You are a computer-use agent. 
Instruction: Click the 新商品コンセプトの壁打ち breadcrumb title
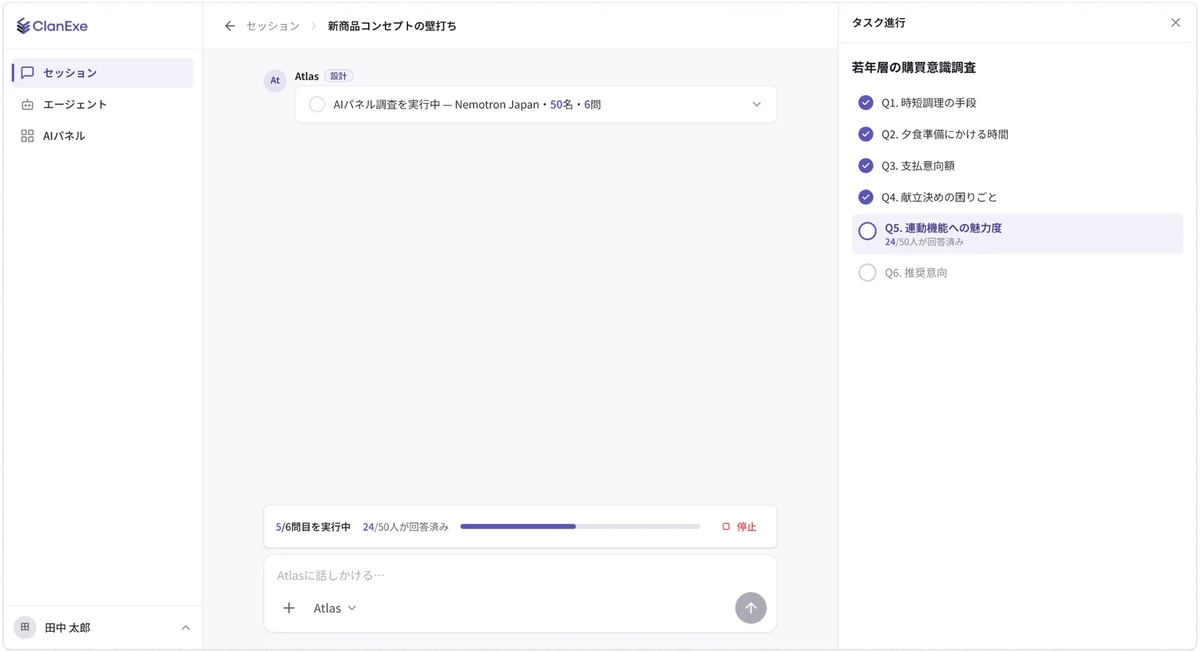pos(392,26)
